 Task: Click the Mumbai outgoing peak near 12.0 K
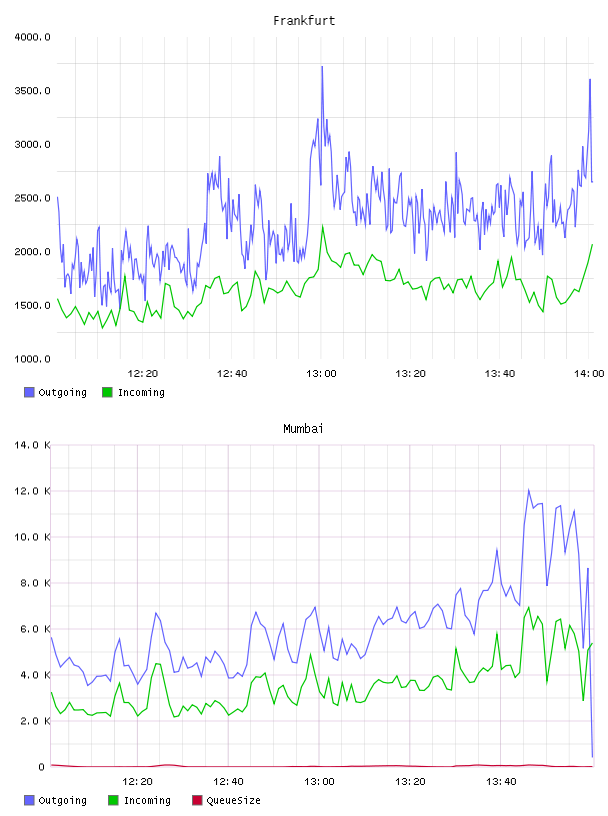pyautogui.click(x=528, y=490)
